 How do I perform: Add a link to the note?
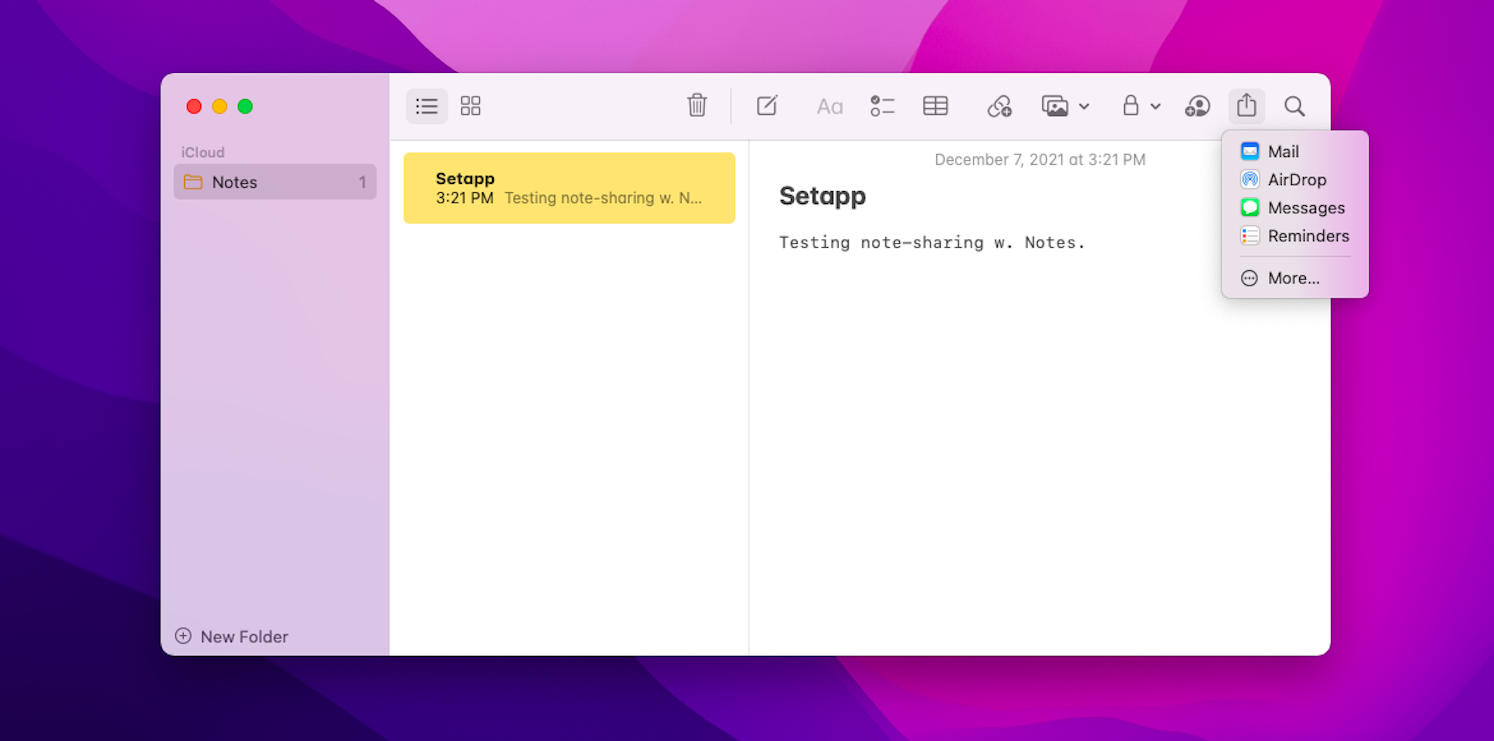point(999,105)
